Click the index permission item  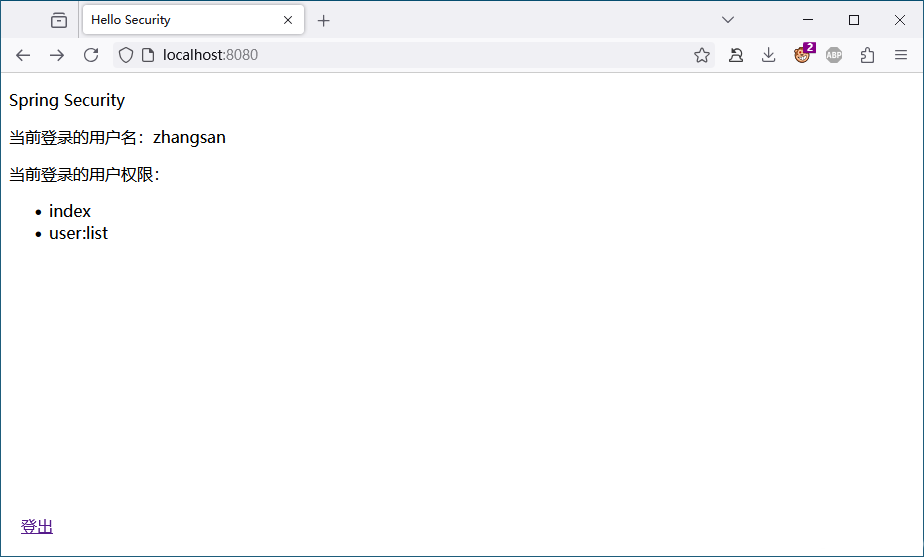click(x=70, y=211)
